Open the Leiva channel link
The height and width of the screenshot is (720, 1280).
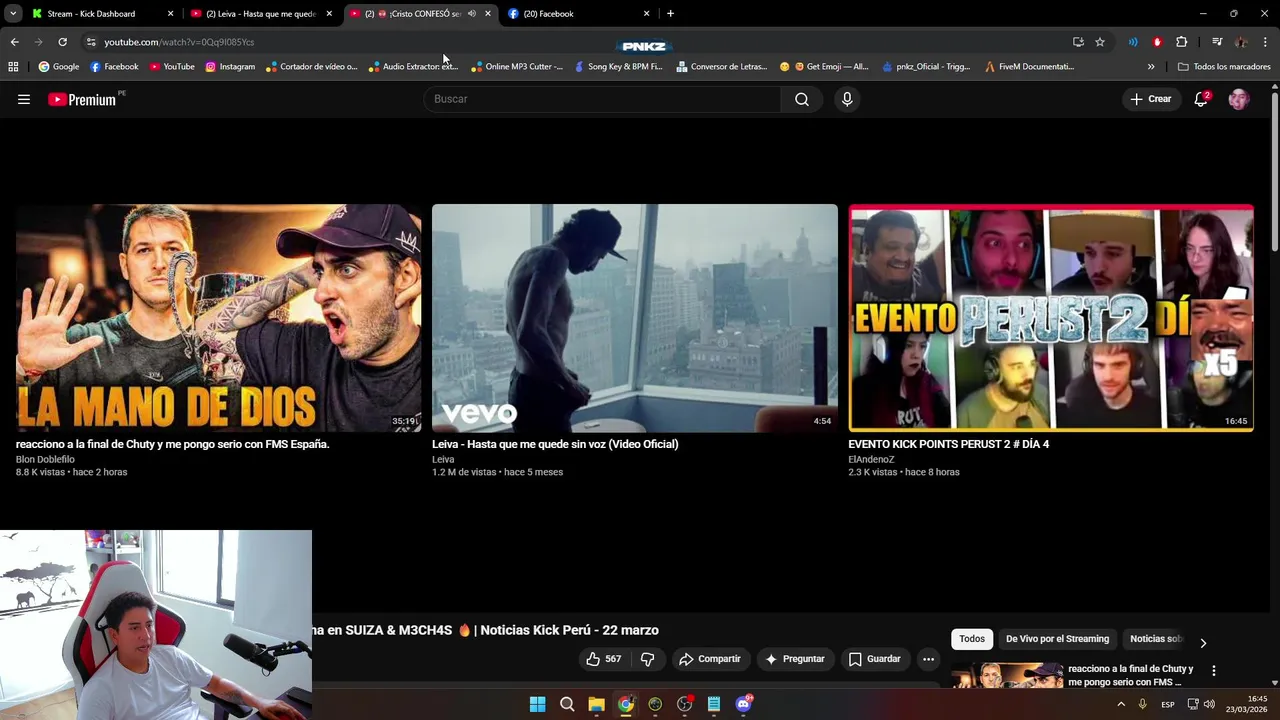(x=443, y=460)
